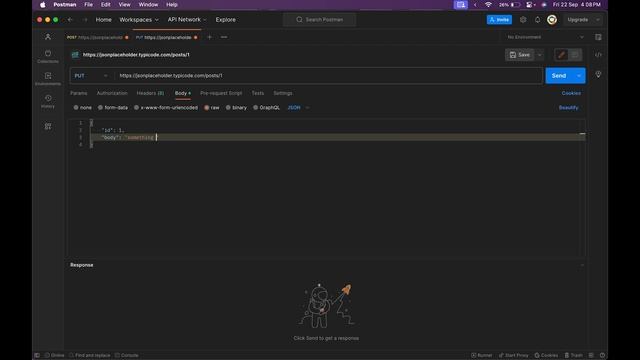Switch to the Tests tab
The height and width of the screenshot is (360, 640).
(258, 93)
